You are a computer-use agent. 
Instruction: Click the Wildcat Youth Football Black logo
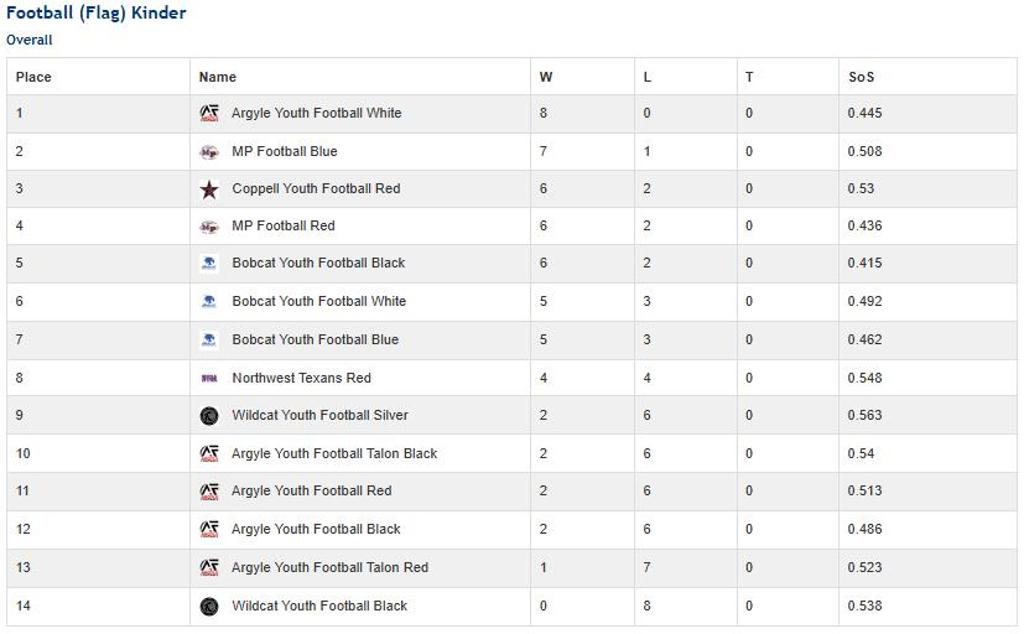(x=209, y=606)
